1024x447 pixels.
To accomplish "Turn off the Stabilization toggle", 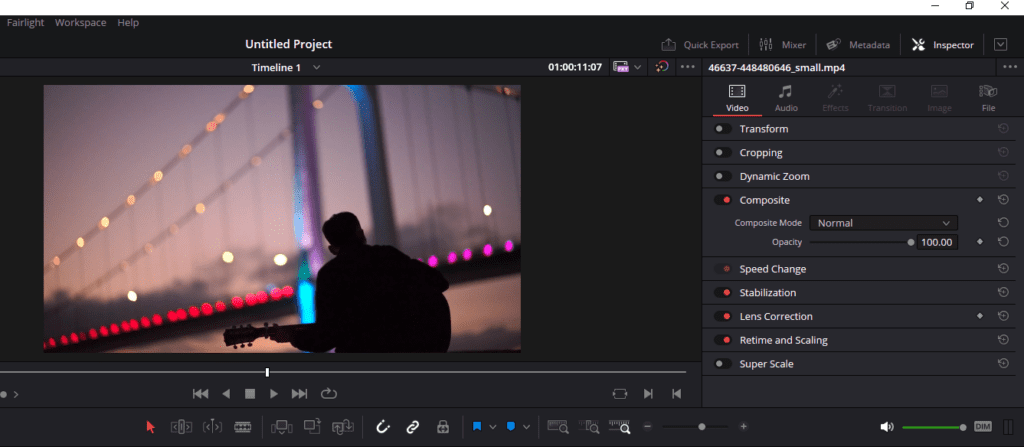I will pyautogui.click(x=722, y=293).
